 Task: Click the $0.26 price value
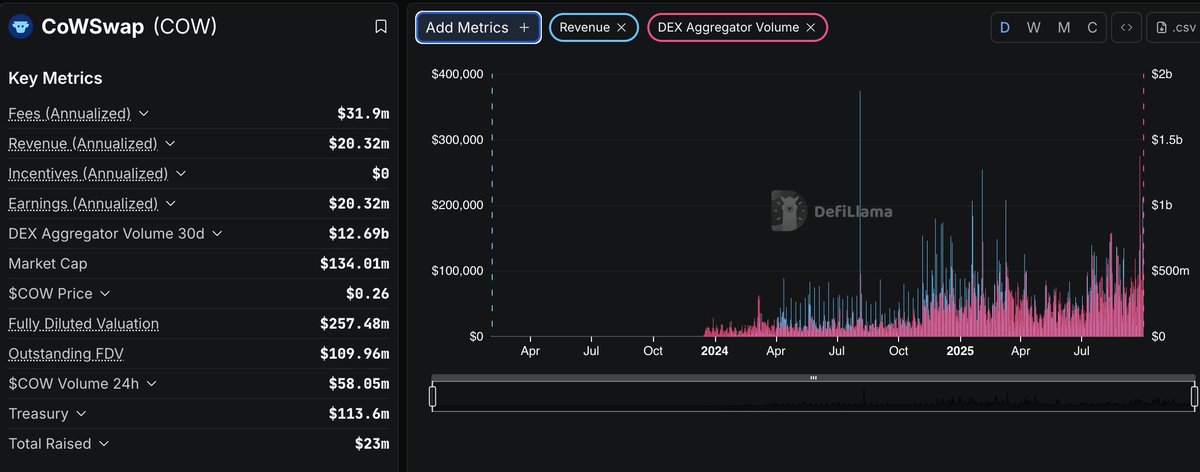tap(367, 294)
